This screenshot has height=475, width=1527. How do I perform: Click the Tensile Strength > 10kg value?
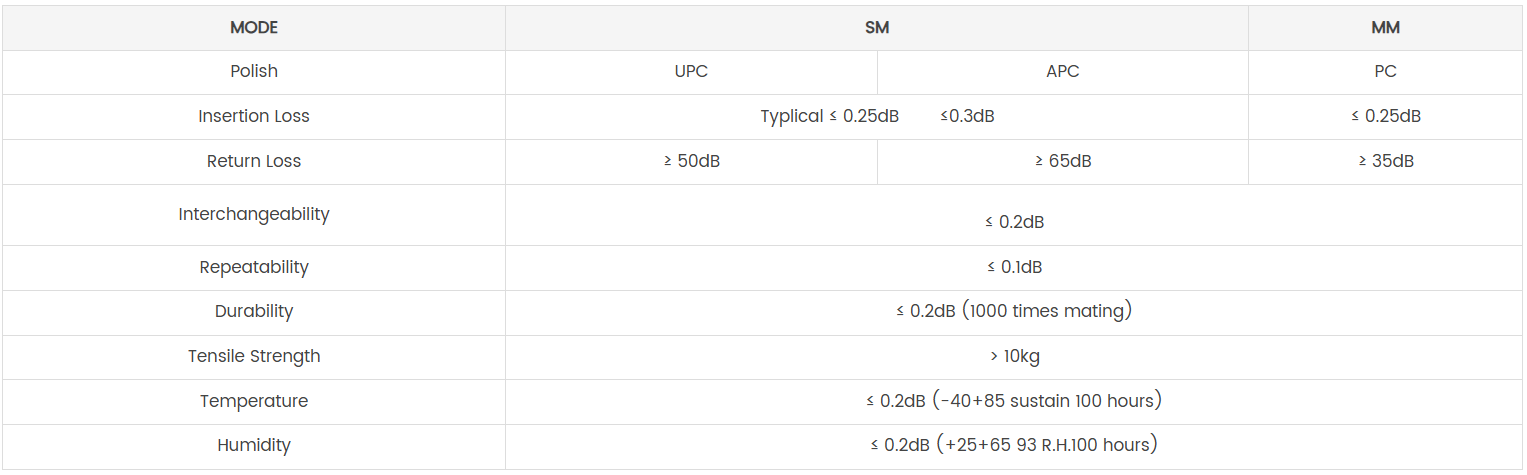click(1014, 356)
